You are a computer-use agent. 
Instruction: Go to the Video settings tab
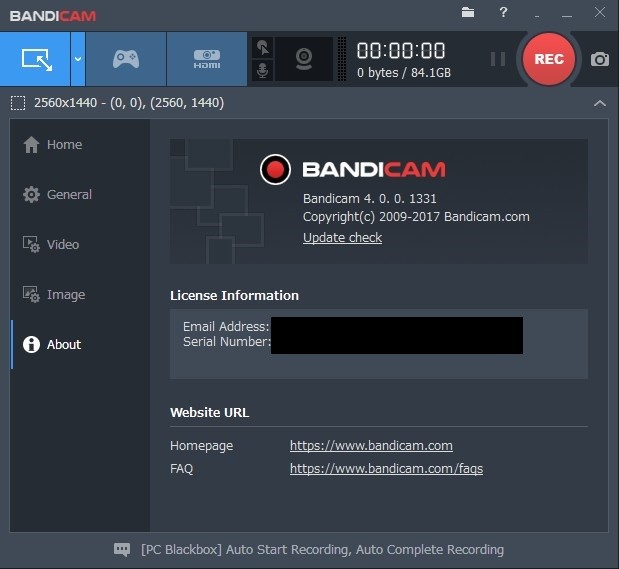63,245
